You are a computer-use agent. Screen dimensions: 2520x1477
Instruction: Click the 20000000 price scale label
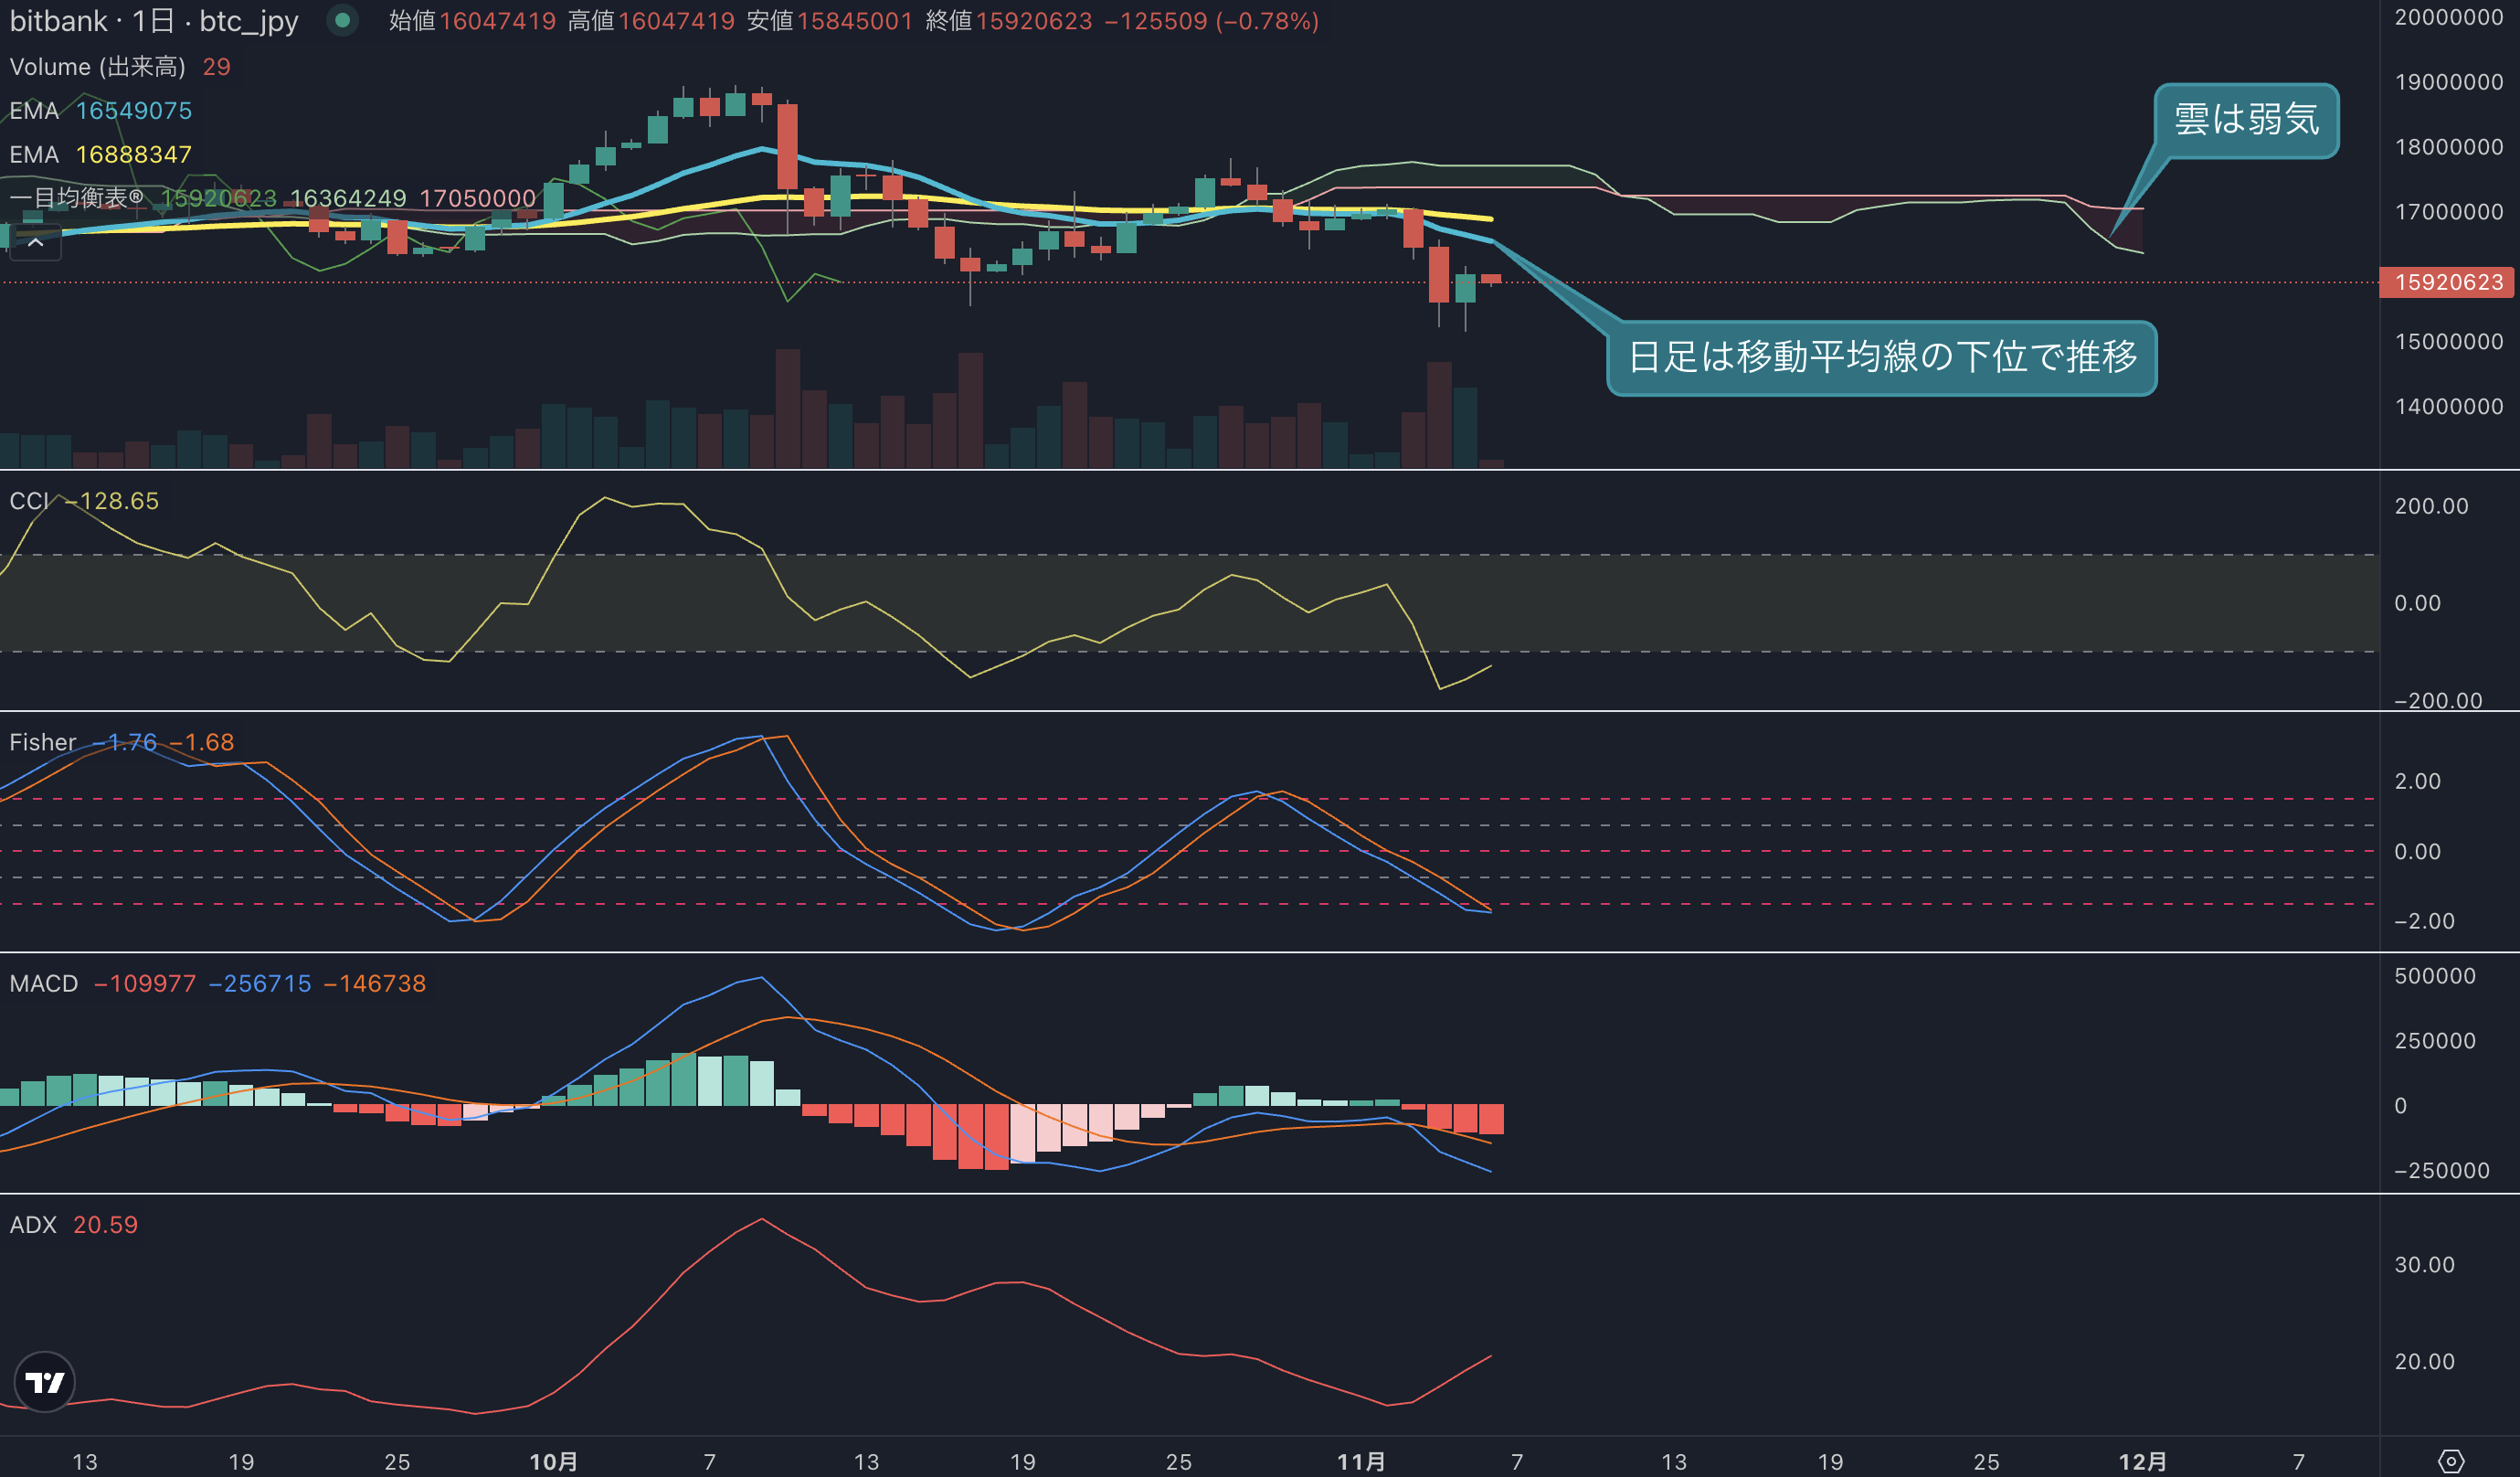tap(2448, 17)
